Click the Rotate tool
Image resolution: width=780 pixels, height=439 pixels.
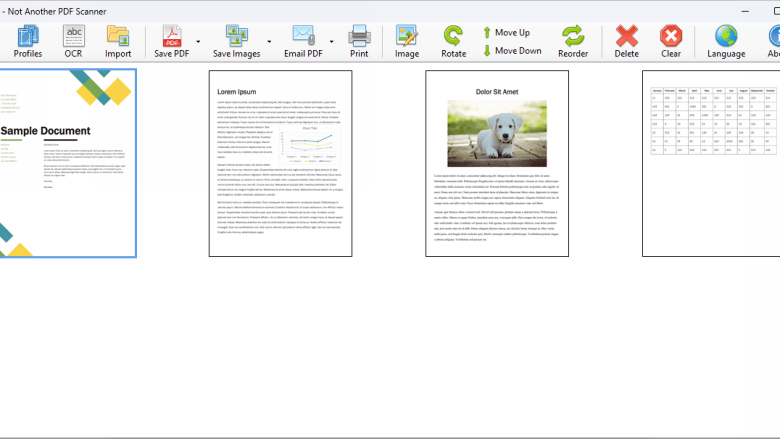453,42
